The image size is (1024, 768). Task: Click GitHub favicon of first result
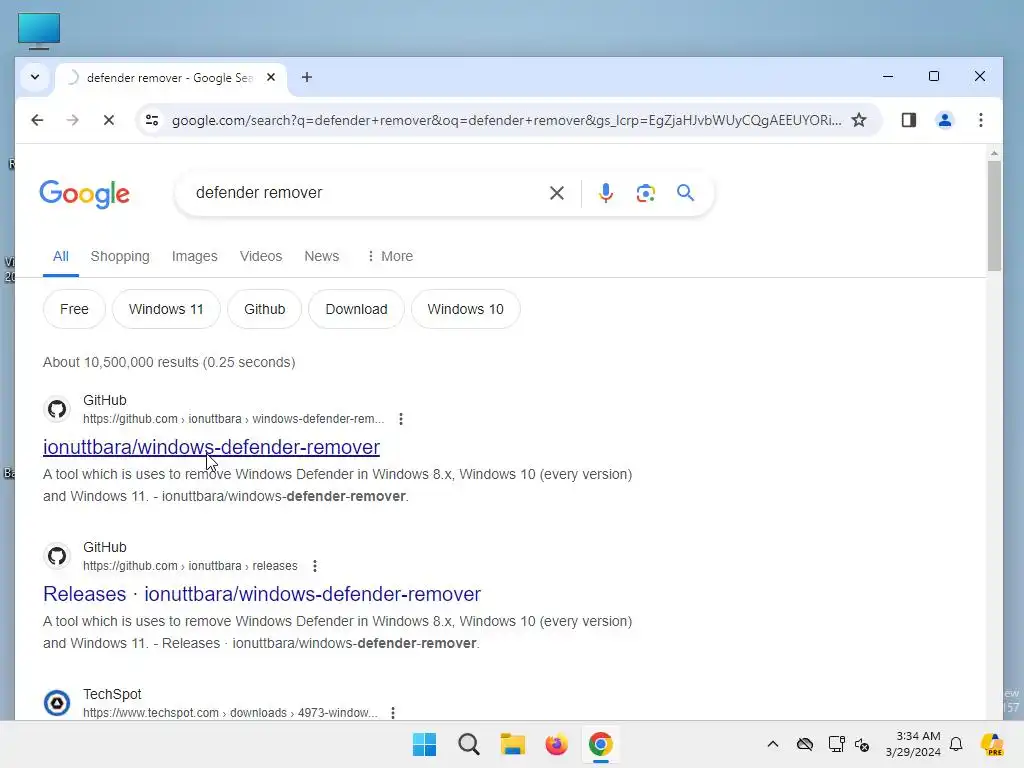click(57, 409)
